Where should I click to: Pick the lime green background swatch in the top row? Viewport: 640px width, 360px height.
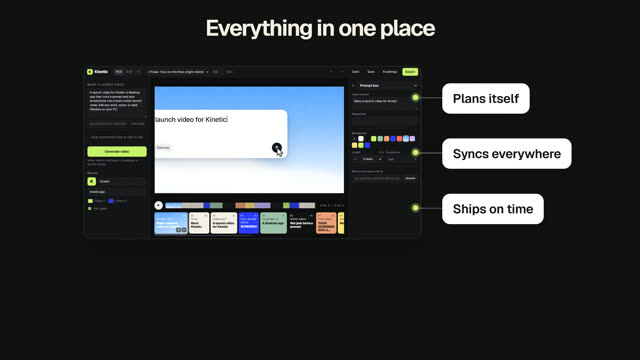[x=373, y=139]
